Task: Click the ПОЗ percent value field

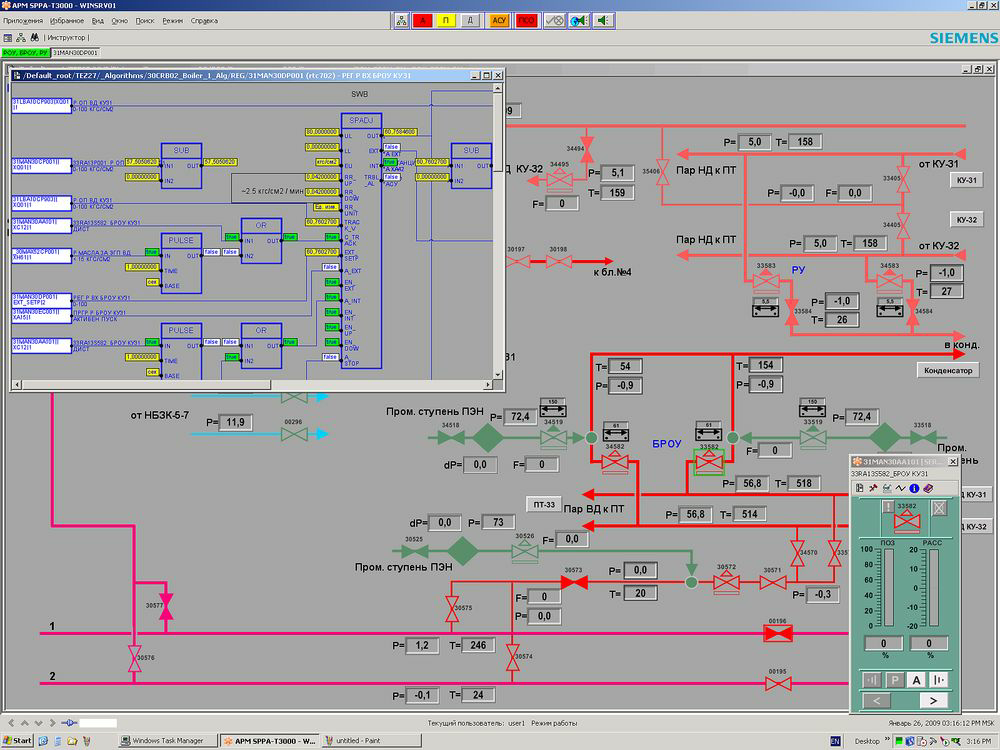Action: (883, 643)
